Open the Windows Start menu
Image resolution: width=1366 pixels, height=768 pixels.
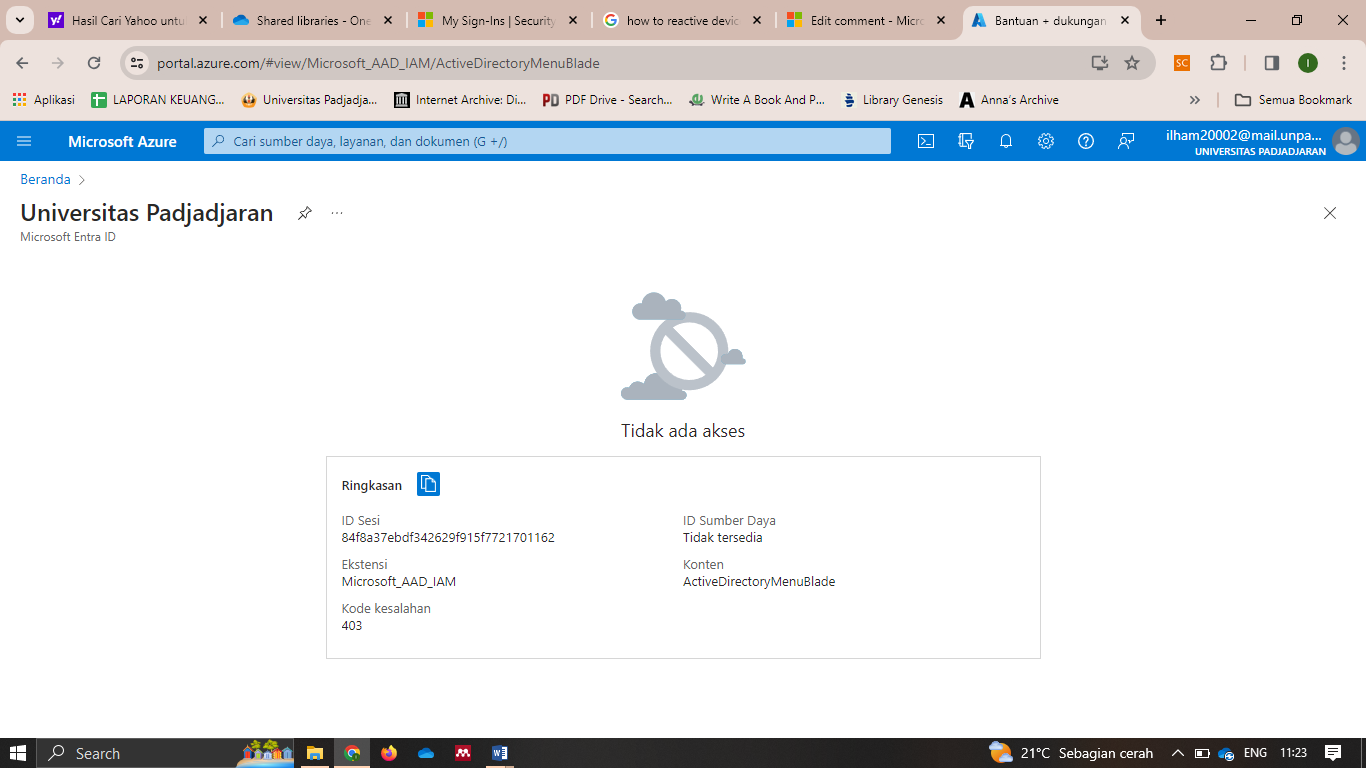coord(18,753)
